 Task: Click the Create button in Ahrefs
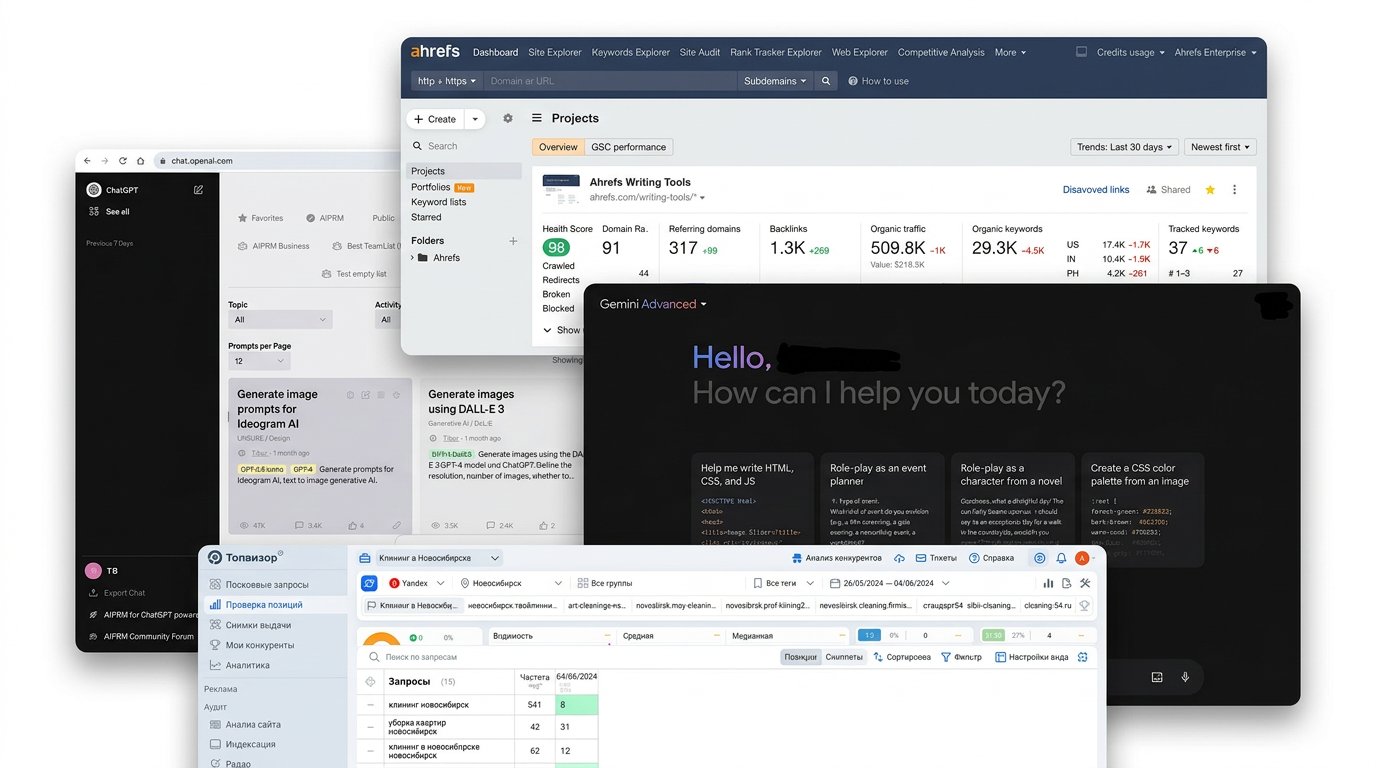436,119
